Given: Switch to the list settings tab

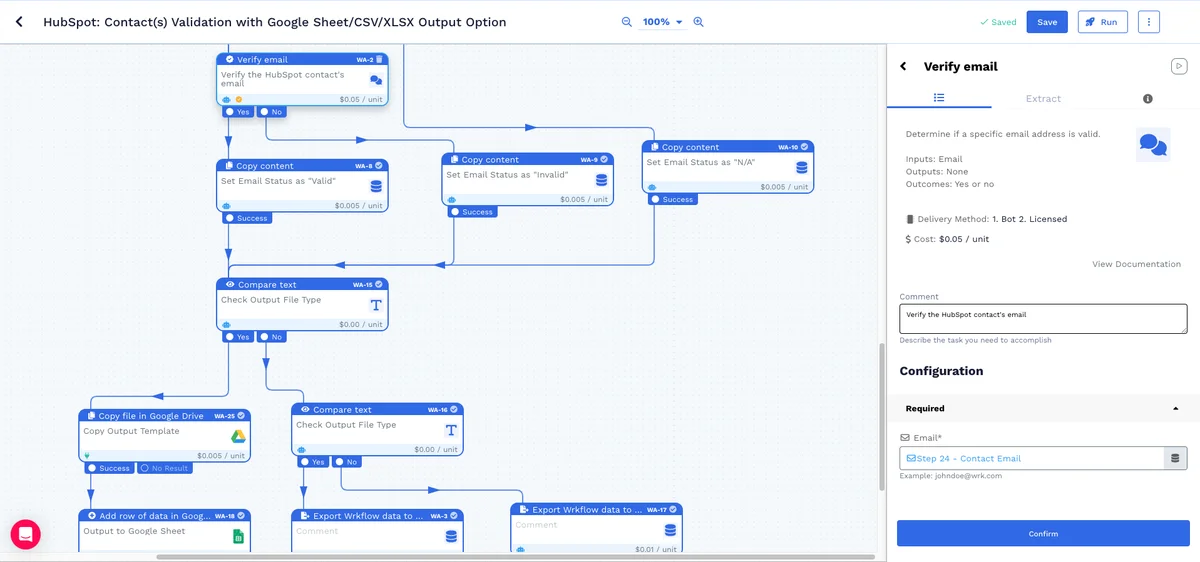Looking at the screenshot, I should [x=939, y=98].
